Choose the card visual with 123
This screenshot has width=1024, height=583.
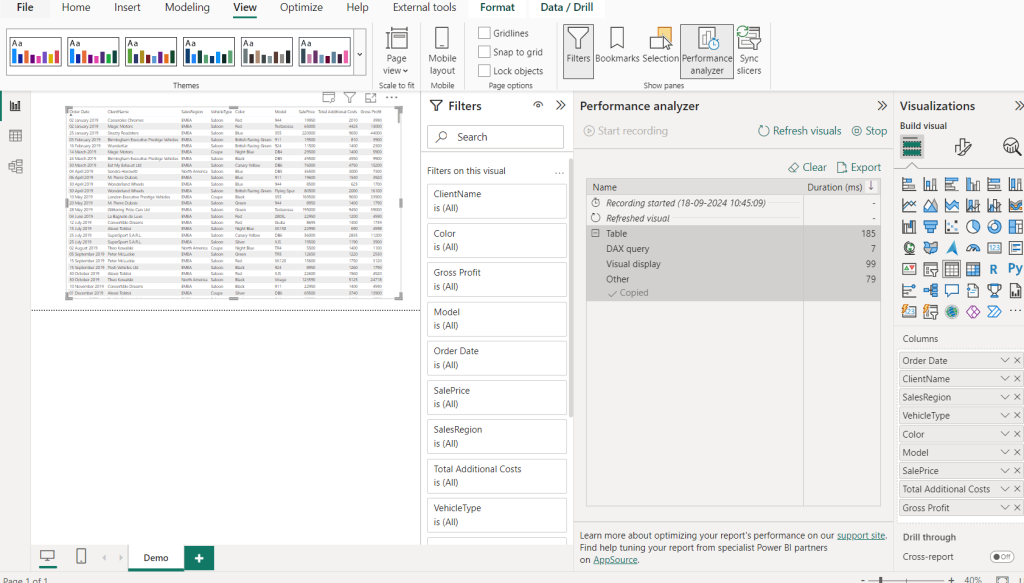994,248
